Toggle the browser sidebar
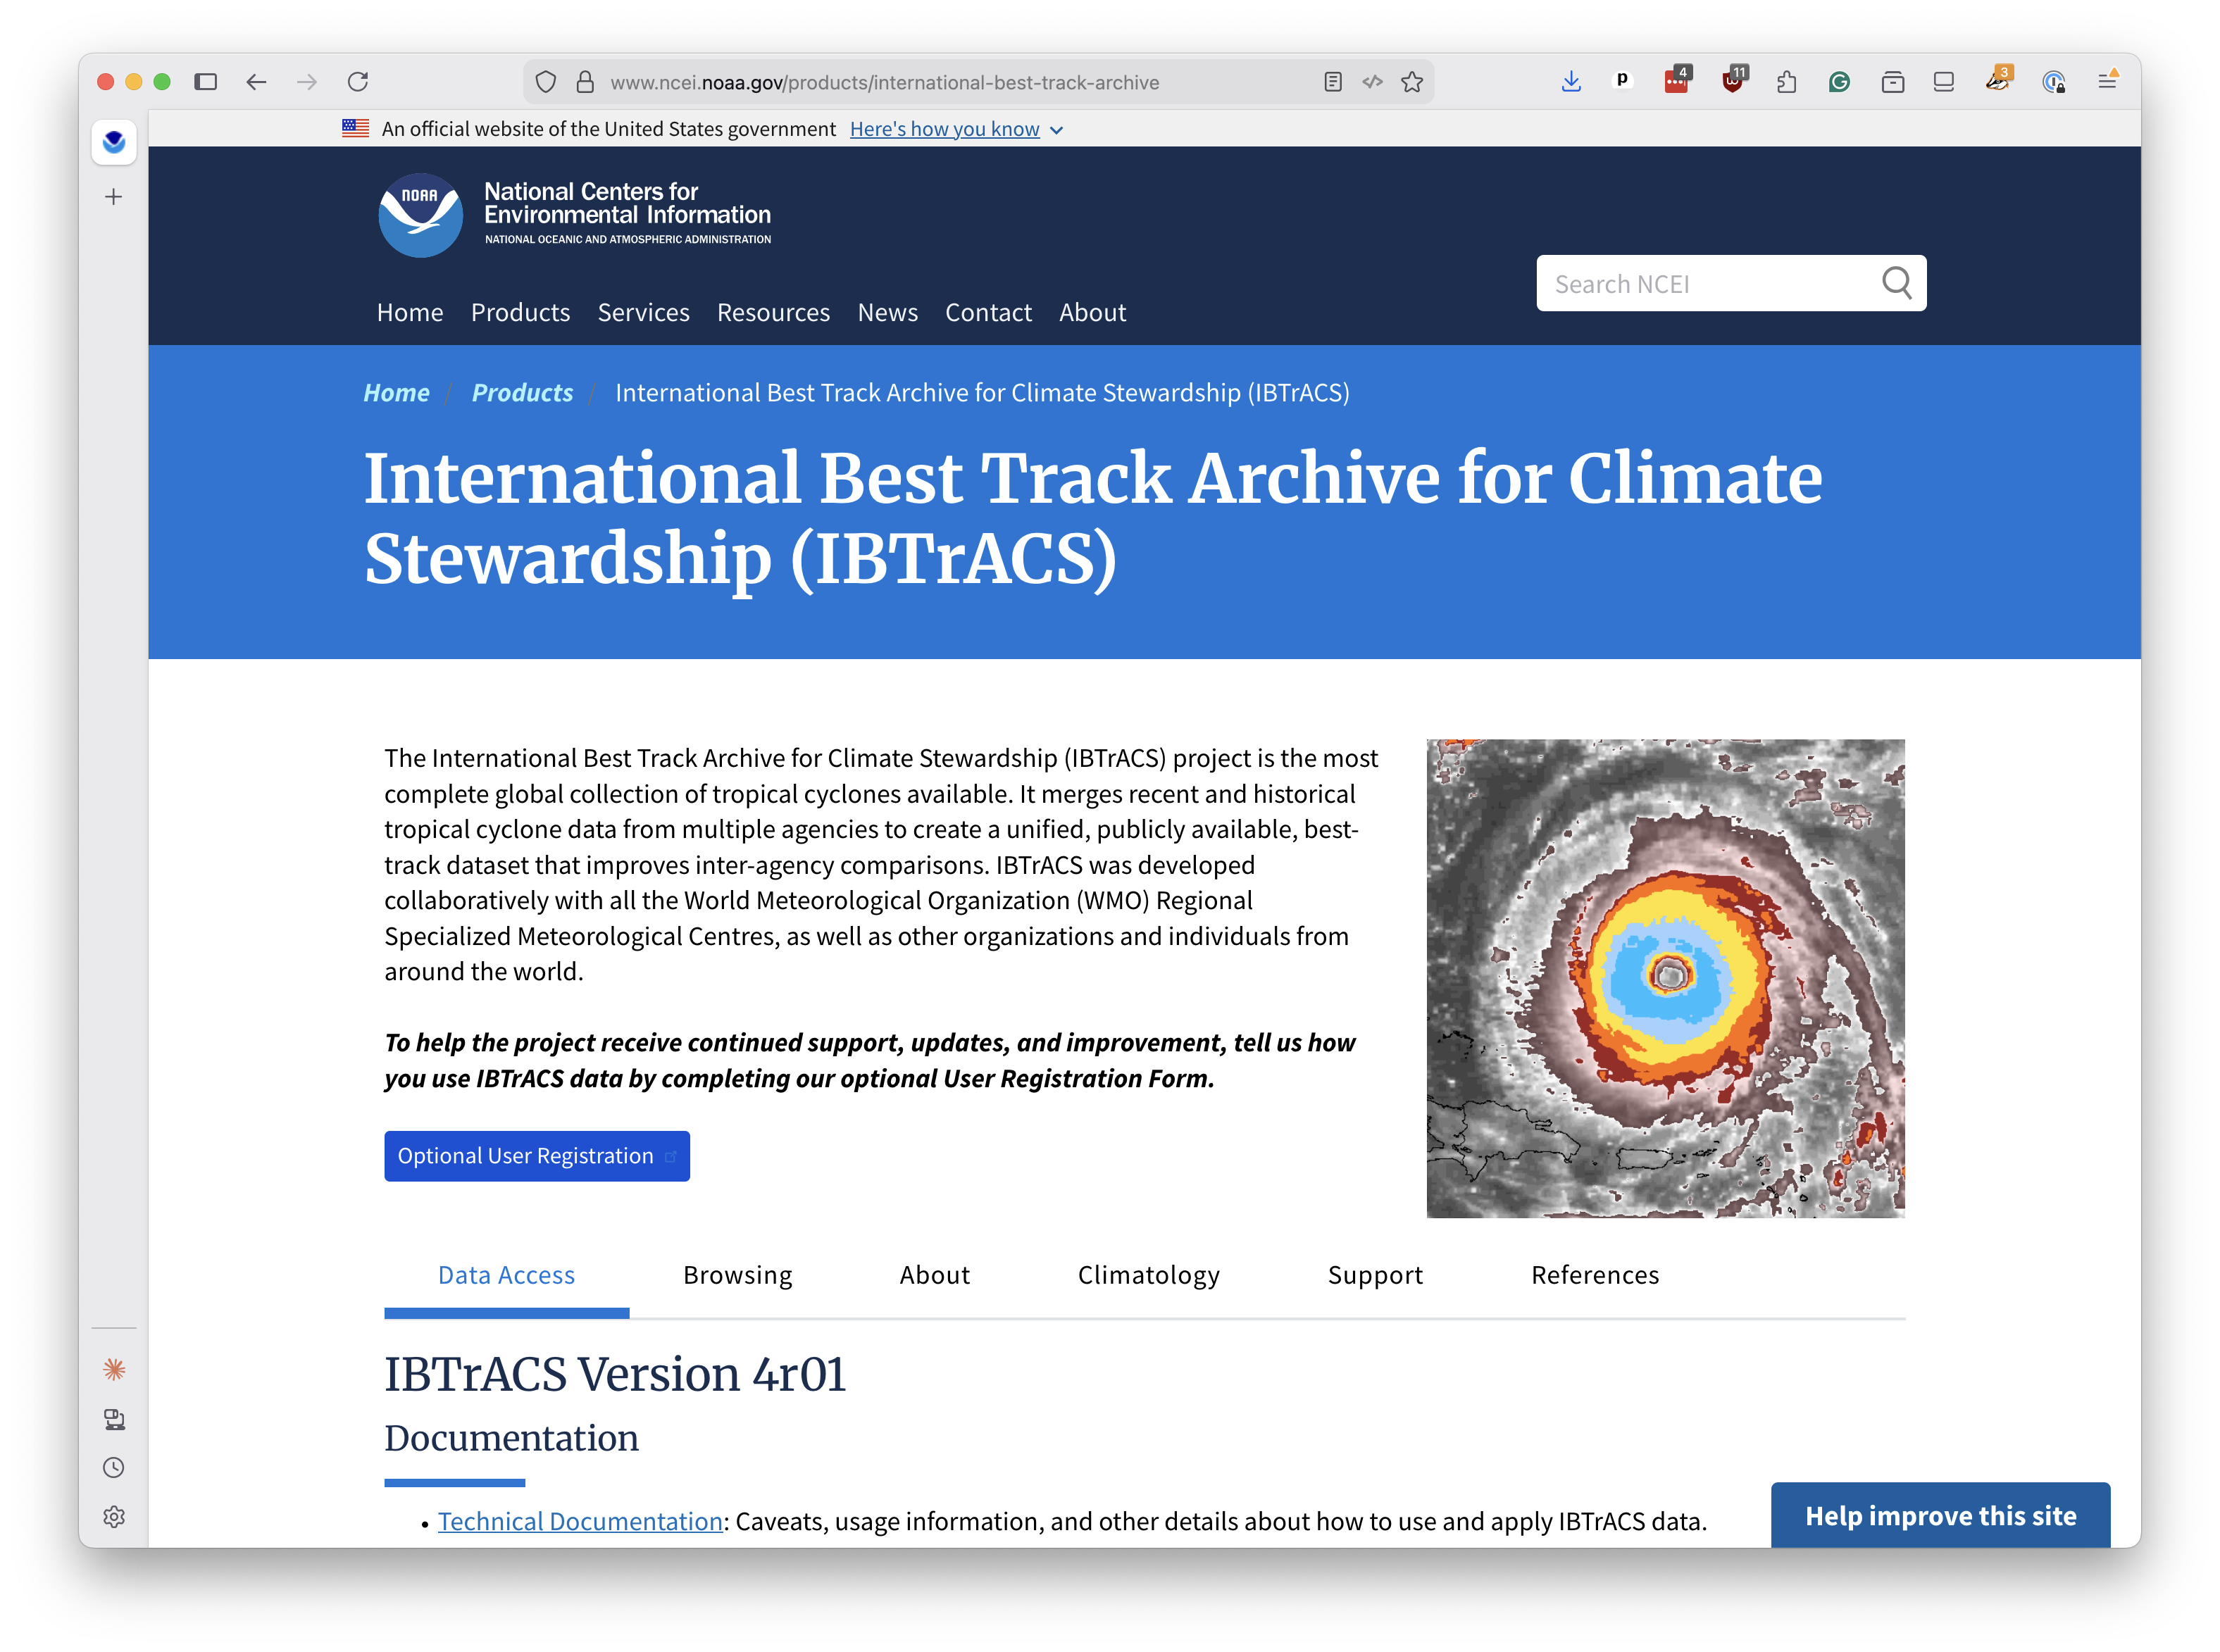Image resolution: width=2220 pixels, height=1652 pixels. pos(206,82)
